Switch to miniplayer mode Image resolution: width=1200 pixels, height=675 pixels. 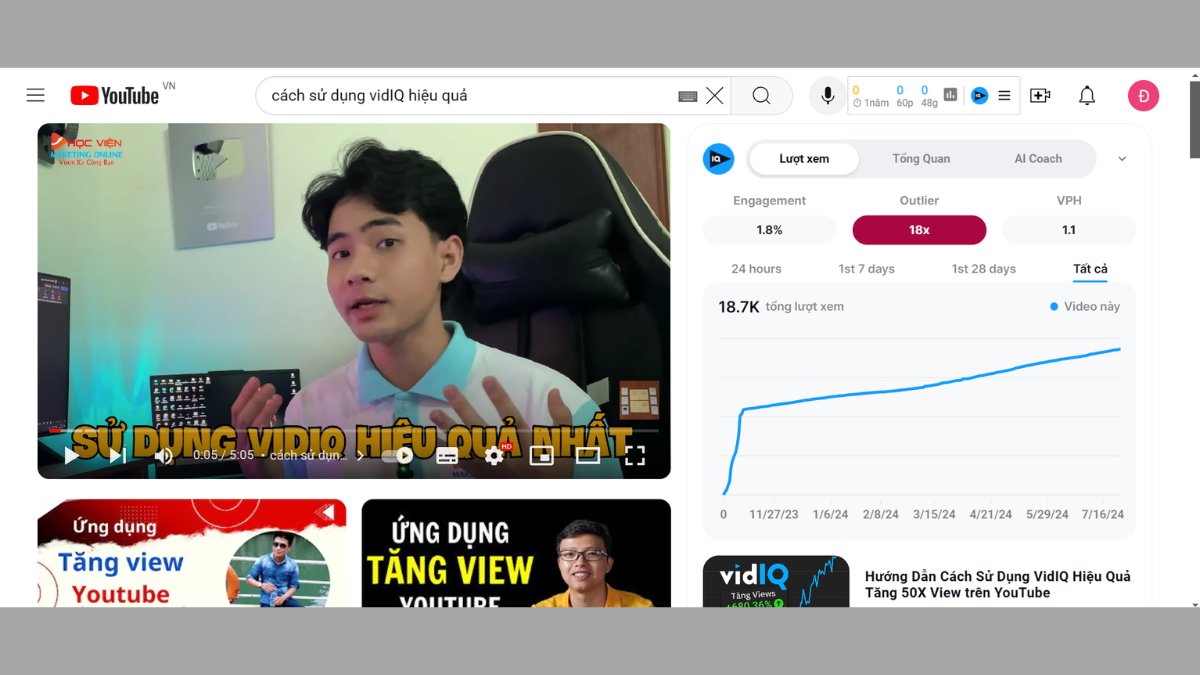541,456
